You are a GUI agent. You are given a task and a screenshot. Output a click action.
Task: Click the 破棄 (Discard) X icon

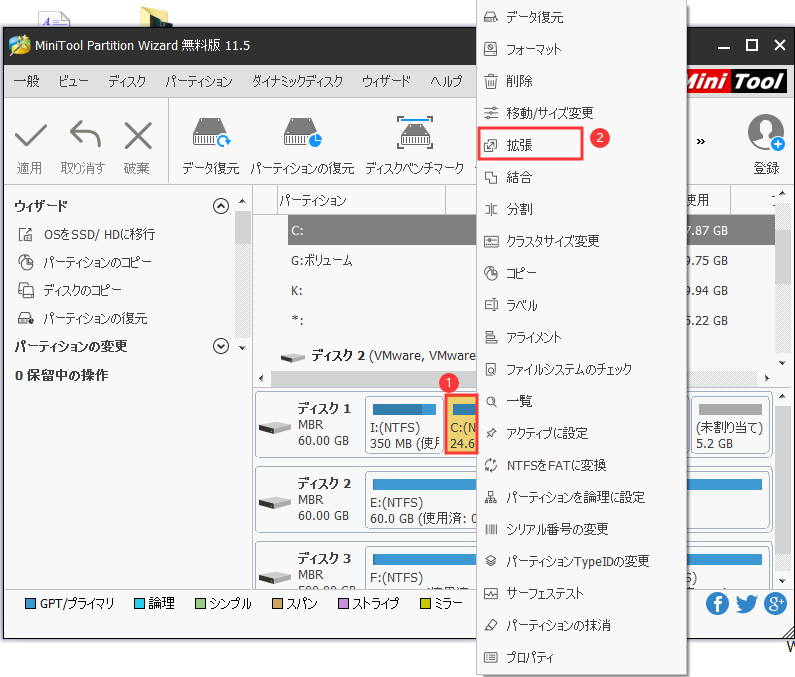coord(138,135)
